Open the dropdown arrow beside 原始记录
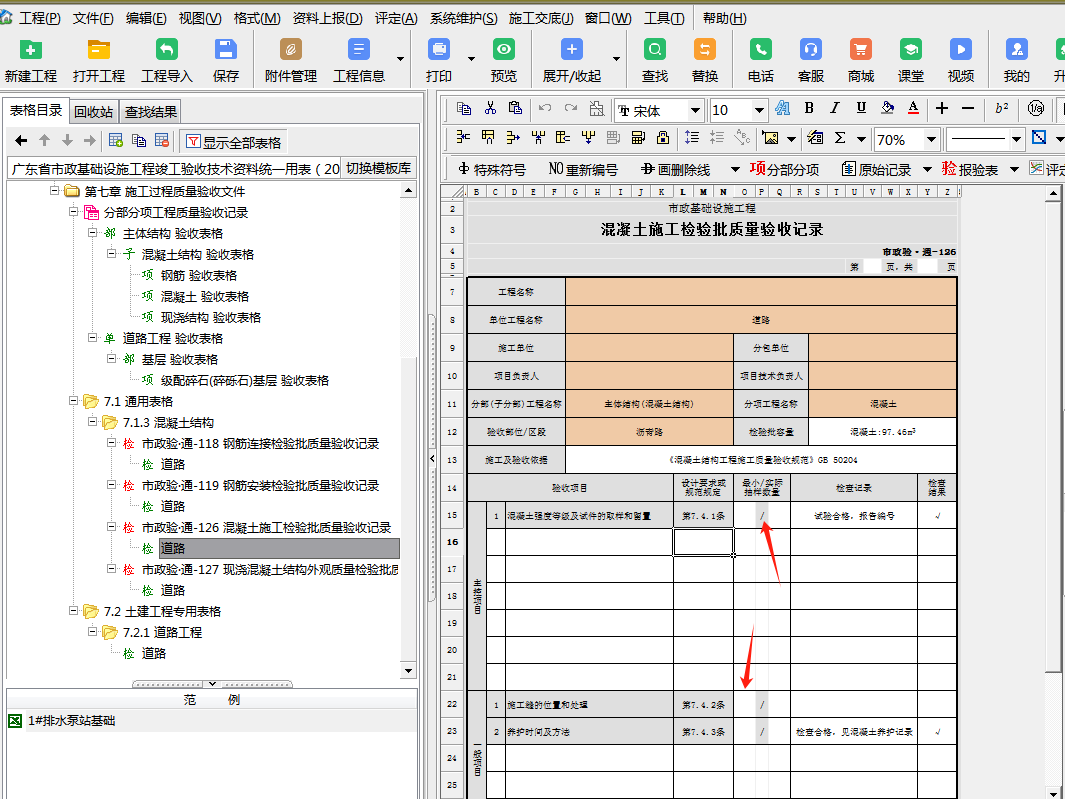The height and width of the screenshot is (799, 1065). (927, 169)
